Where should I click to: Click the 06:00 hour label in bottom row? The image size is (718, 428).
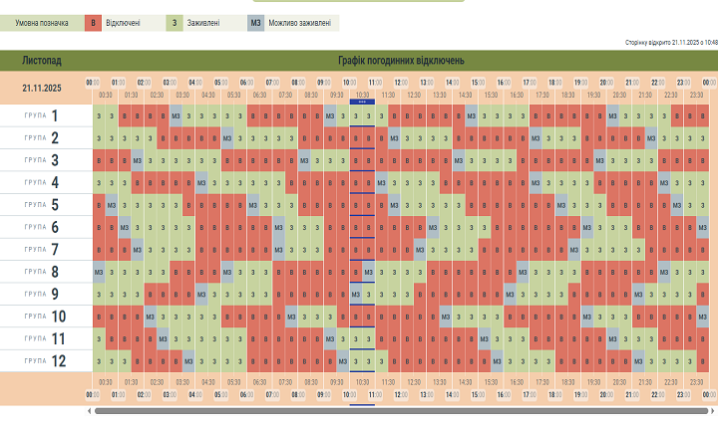pos(246,395)
